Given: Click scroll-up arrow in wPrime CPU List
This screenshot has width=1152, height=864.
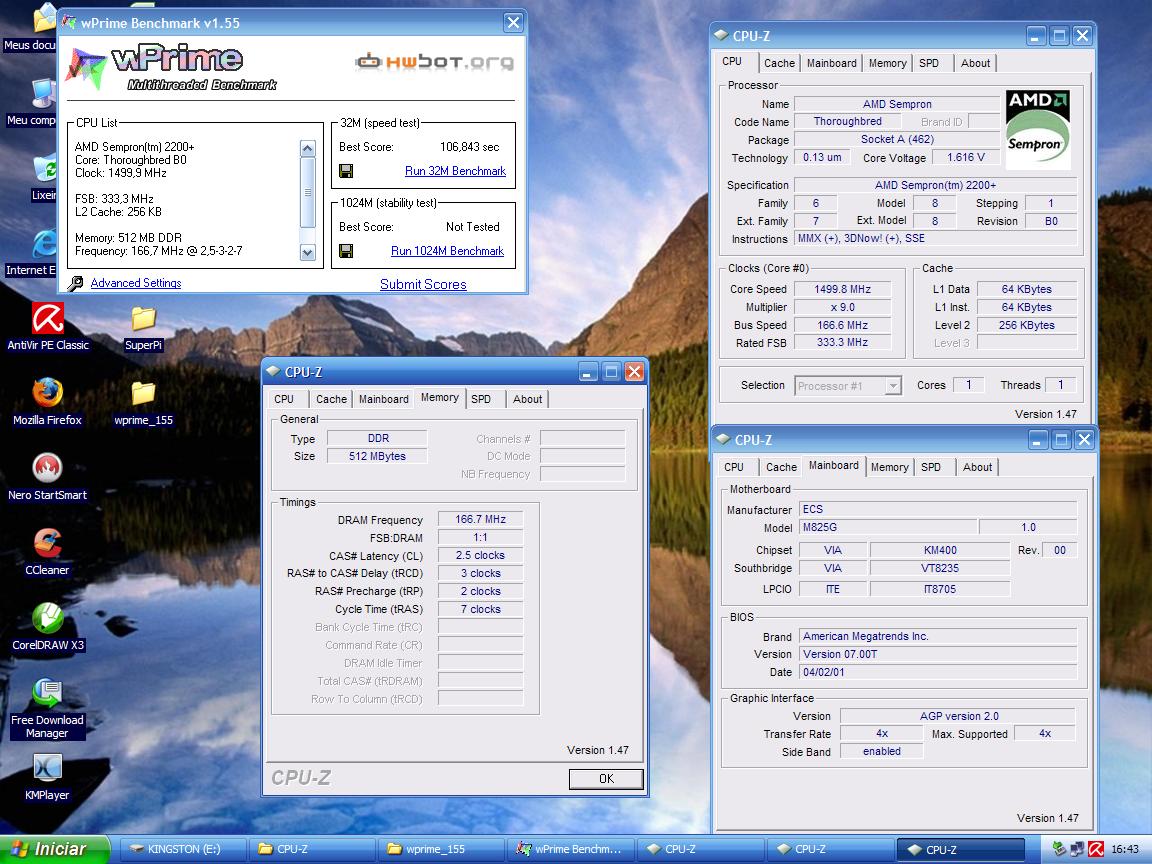Looking at the screenshot, I should 308,148.
